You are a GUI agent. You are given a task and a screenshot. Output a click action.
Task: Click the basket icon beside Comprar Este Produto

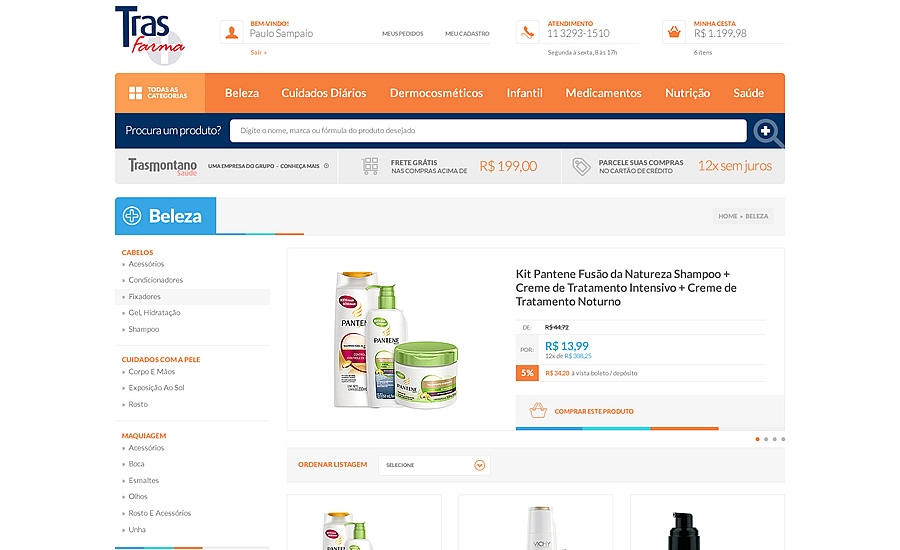[x=538, y=410]
